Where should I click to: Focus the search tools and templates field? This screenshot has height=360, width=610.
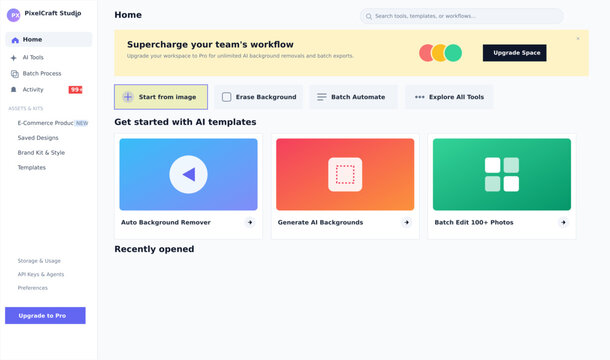pos(462,16)
